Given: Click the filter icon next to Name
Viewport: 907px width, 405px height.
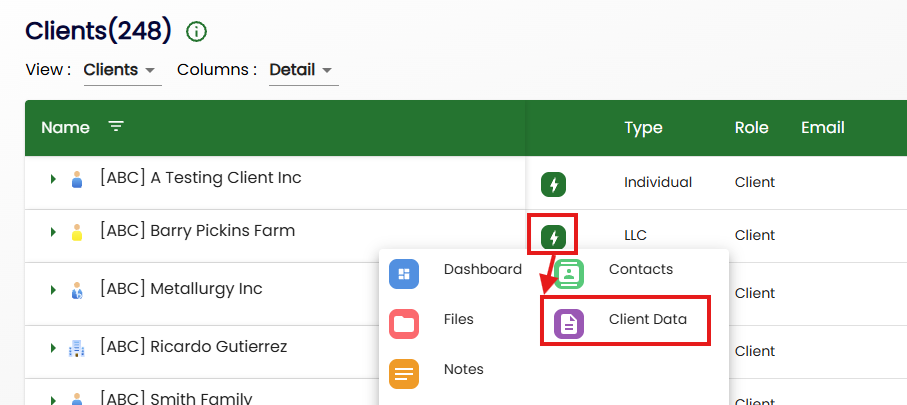Looking at the screenshot, I should (x=117, y=127).
